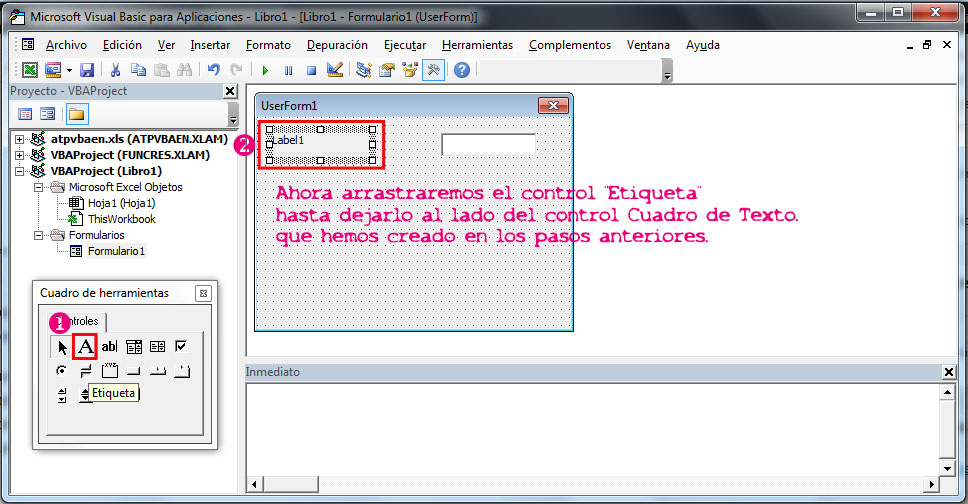
Task: Click View Object icon in Project pane
Action: (x=48, y=114)
